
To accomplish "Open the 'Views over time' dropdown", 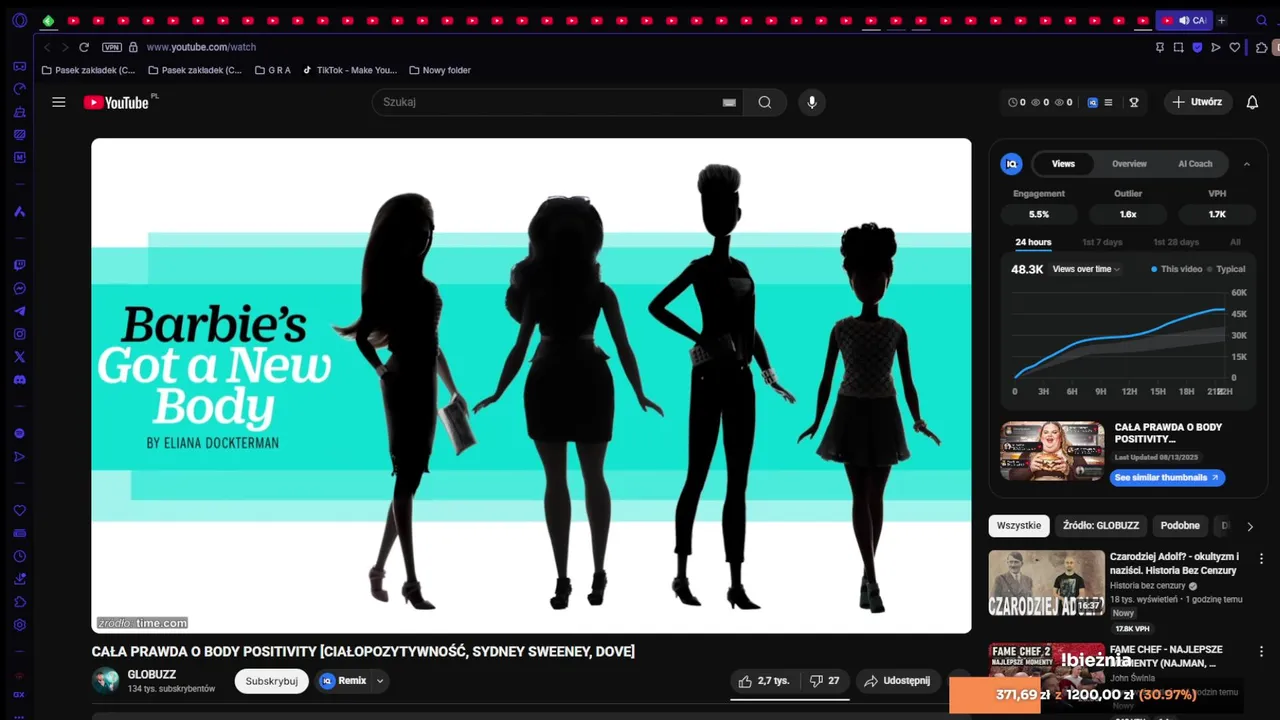I will pos(1086,269).
